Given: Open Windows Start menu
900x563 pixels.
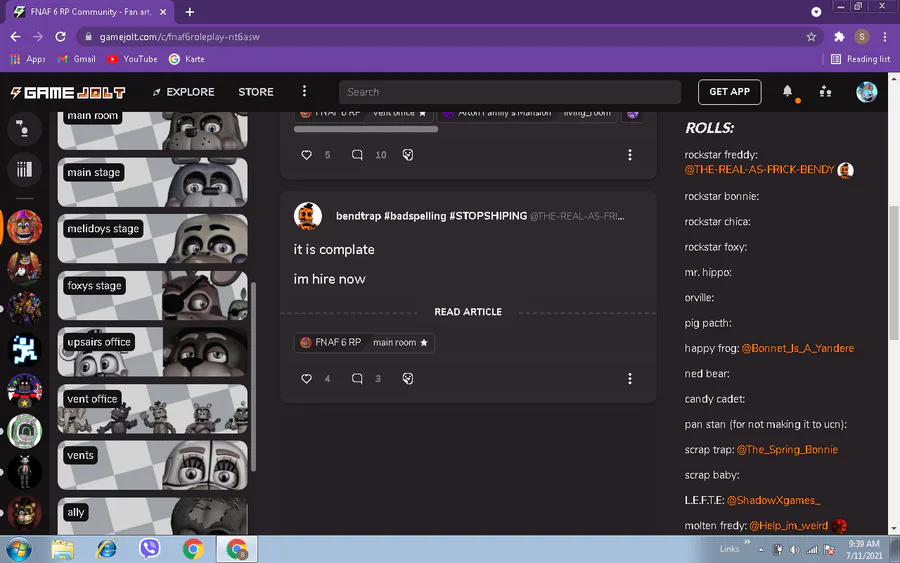Looking at the screenshot, I should [19, 550].
